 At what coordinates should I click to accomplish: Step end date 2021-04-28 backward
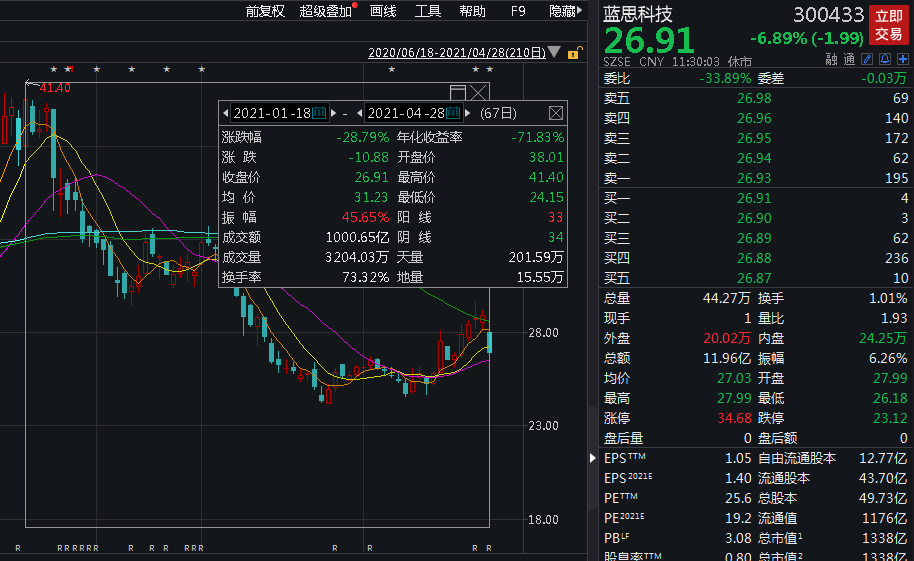(360, 113)
